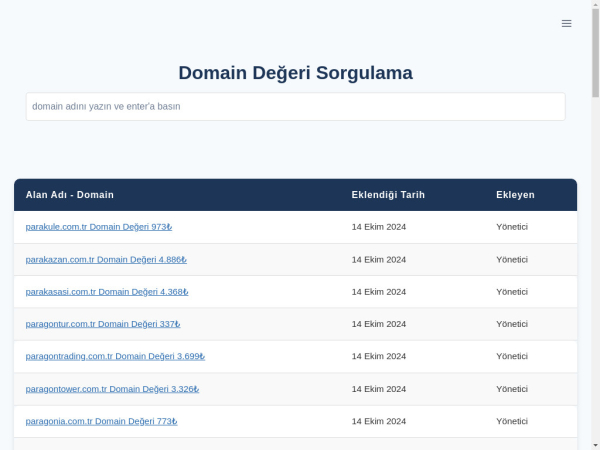Image resolution: width=600 pixels, height=450 pixels.
Task: Visit the parakasasi.com.tr domain value link
Action: [107, 292]
